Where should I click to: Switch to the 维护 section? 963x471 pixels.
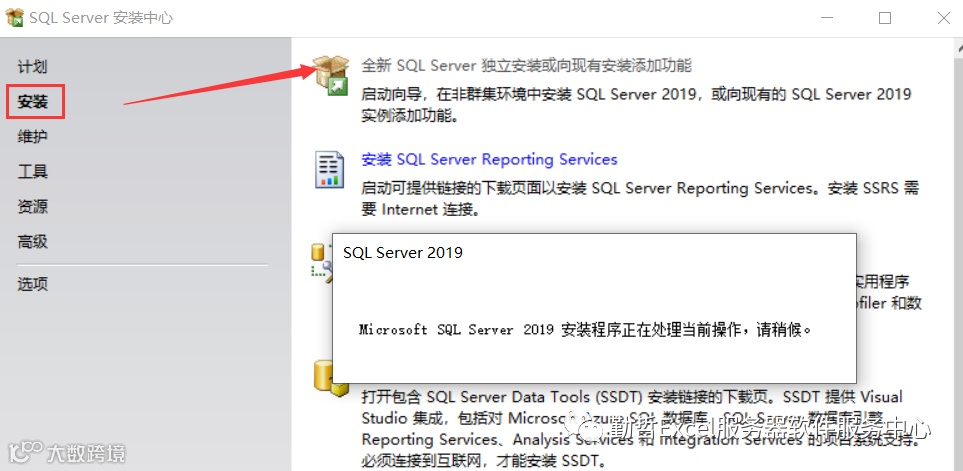click(33, 137)
